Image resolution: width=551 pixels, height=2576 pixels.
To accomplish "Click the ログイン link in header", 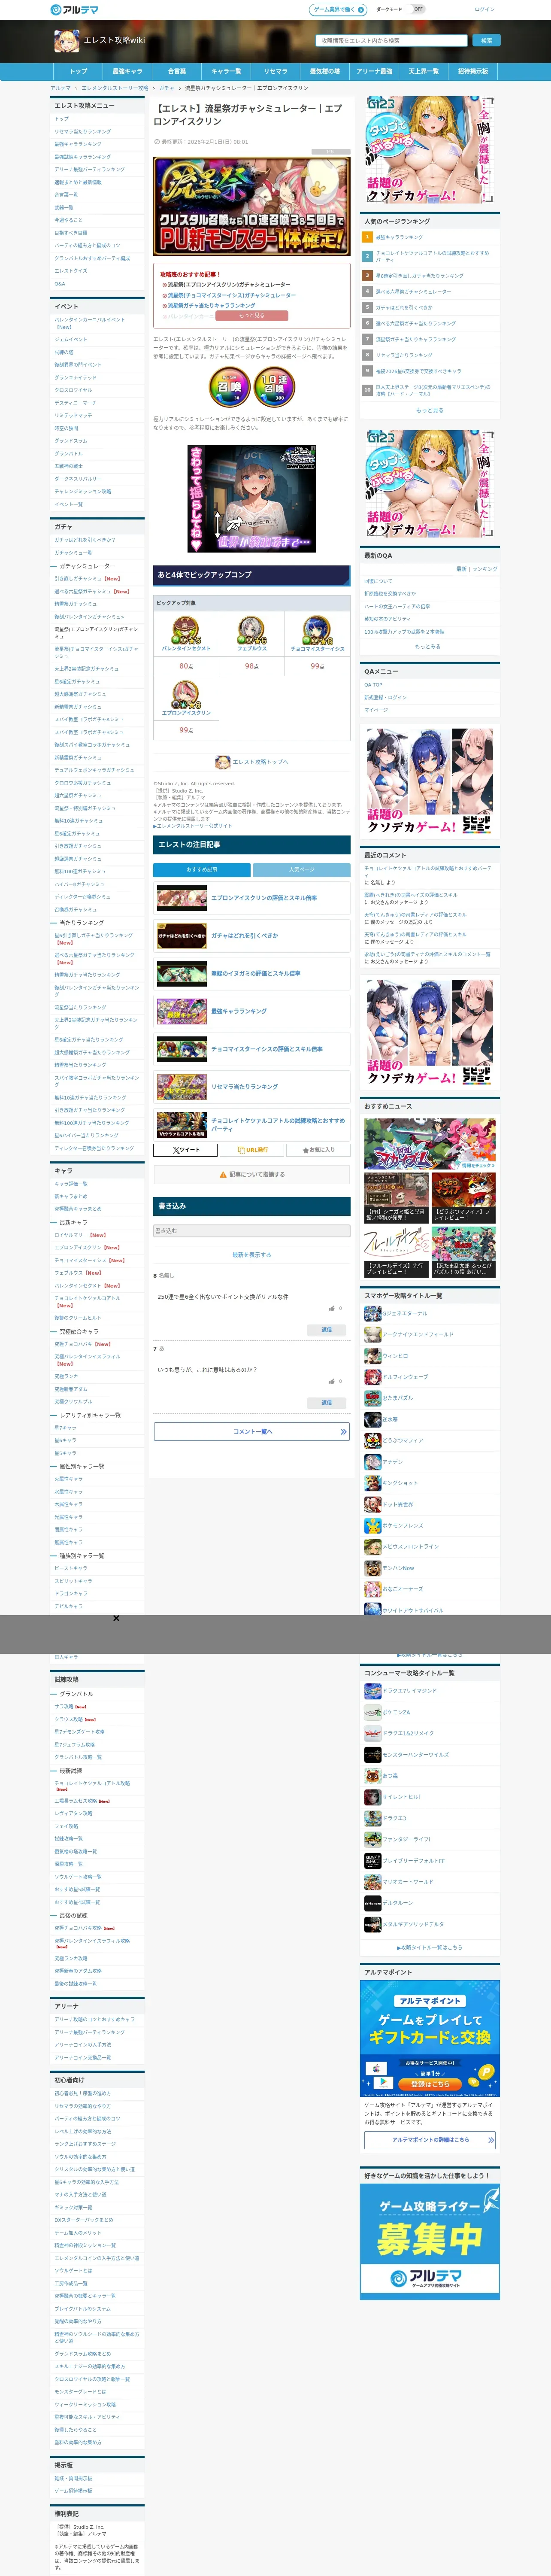I will [484, 9].
